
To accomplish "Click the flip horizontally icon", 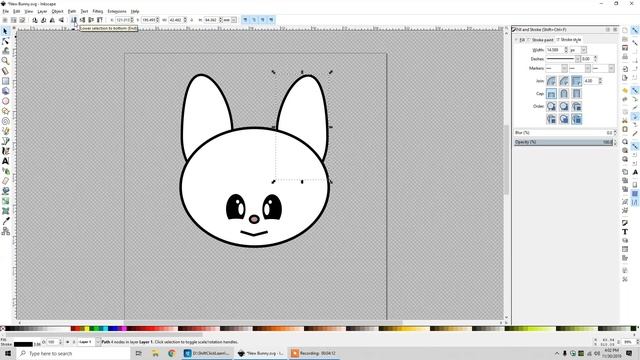I will pos(52,20).
